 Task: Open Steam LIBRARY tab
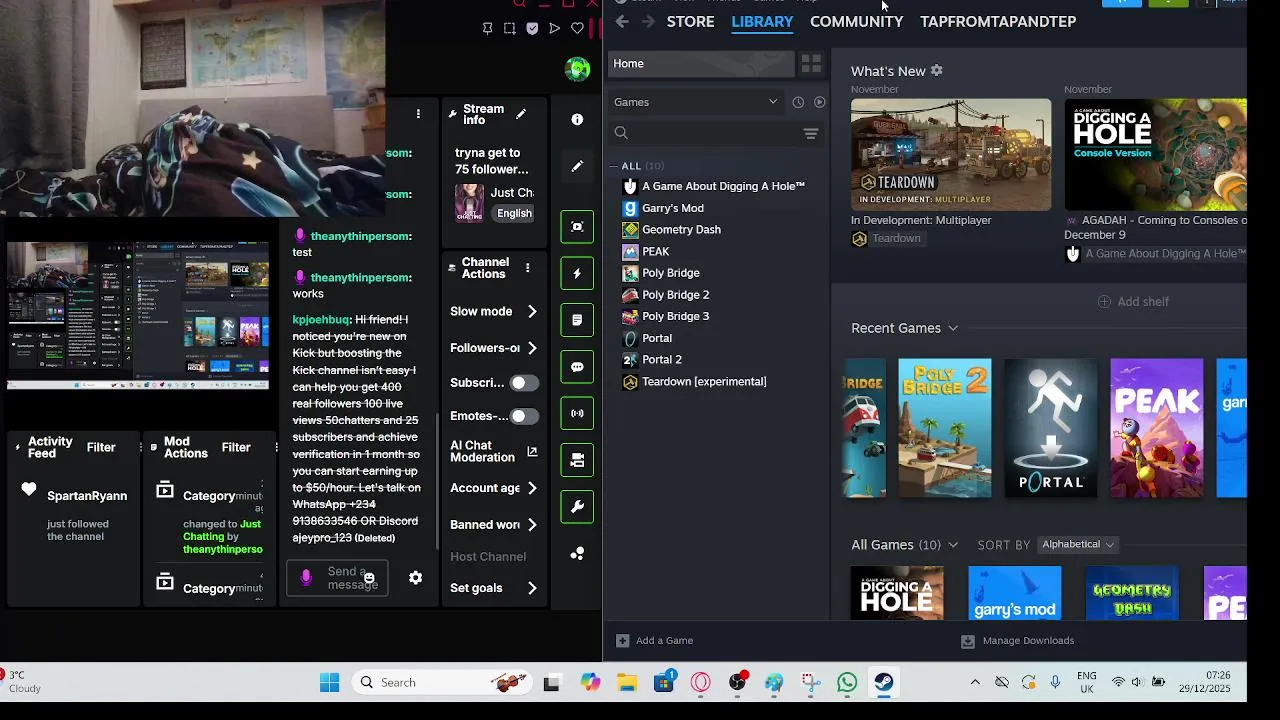[x=762, y=21]
